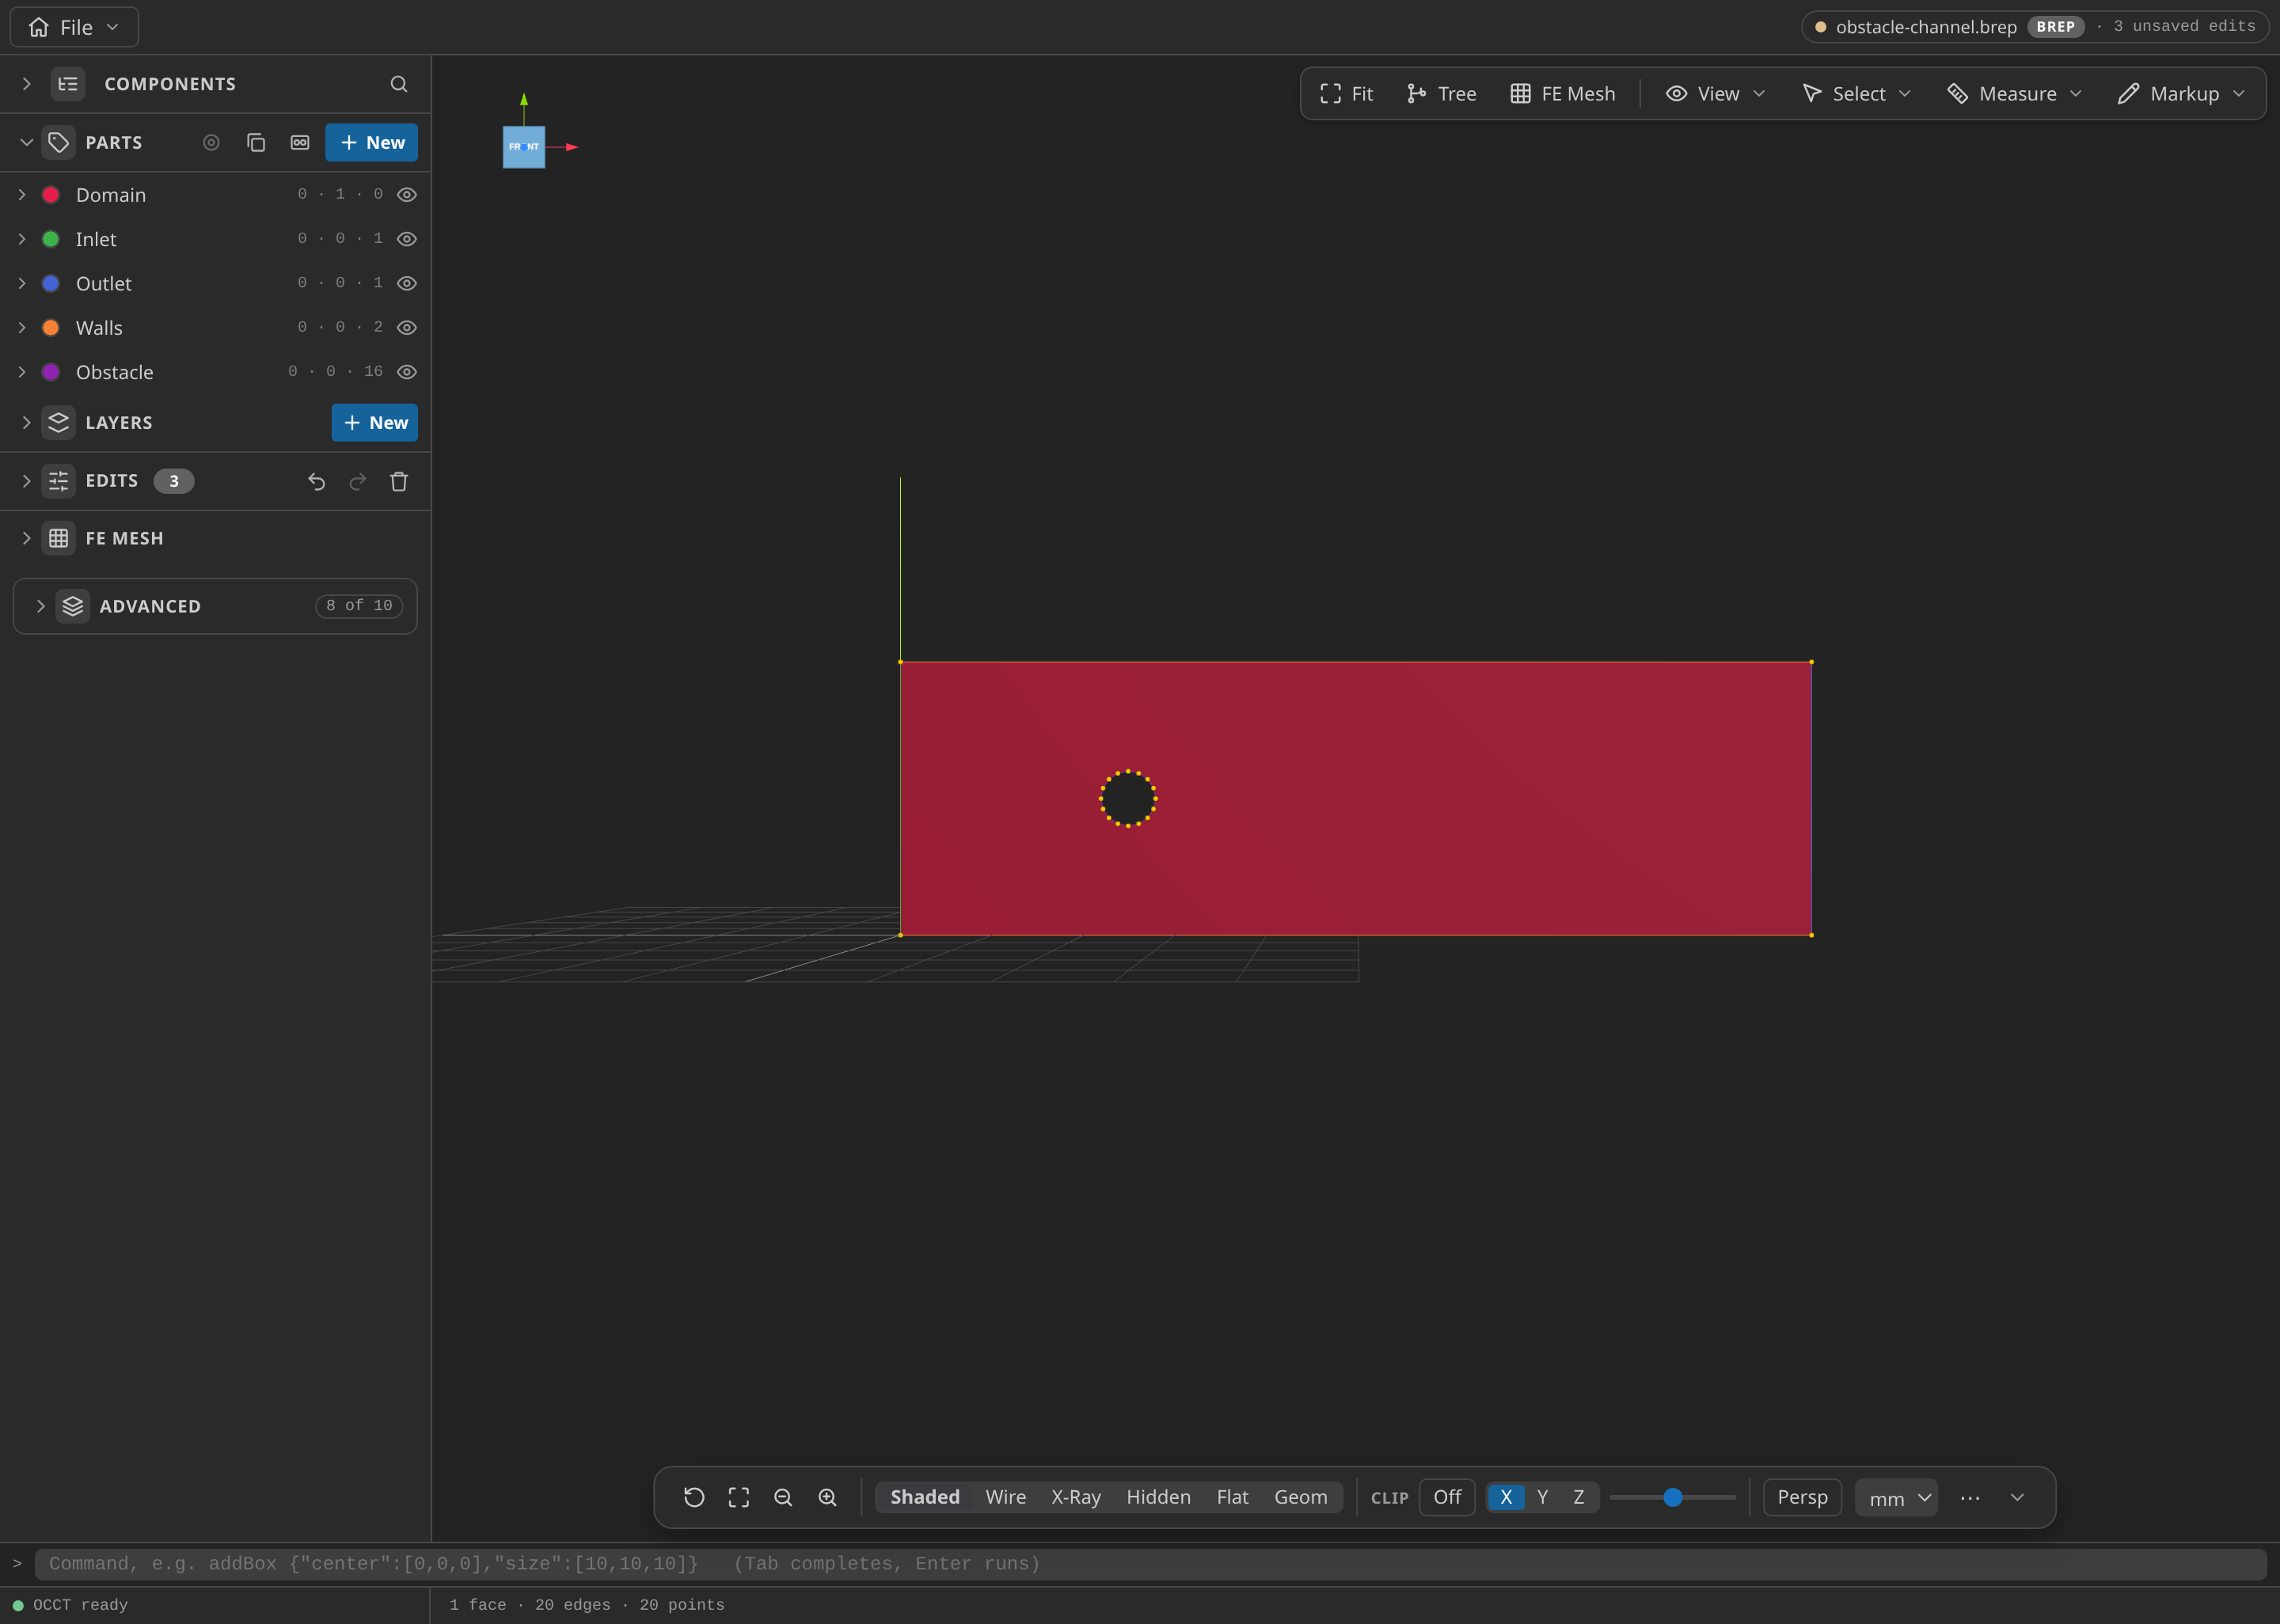Redo the edit

pyautogui.click(x=358, y=482)
